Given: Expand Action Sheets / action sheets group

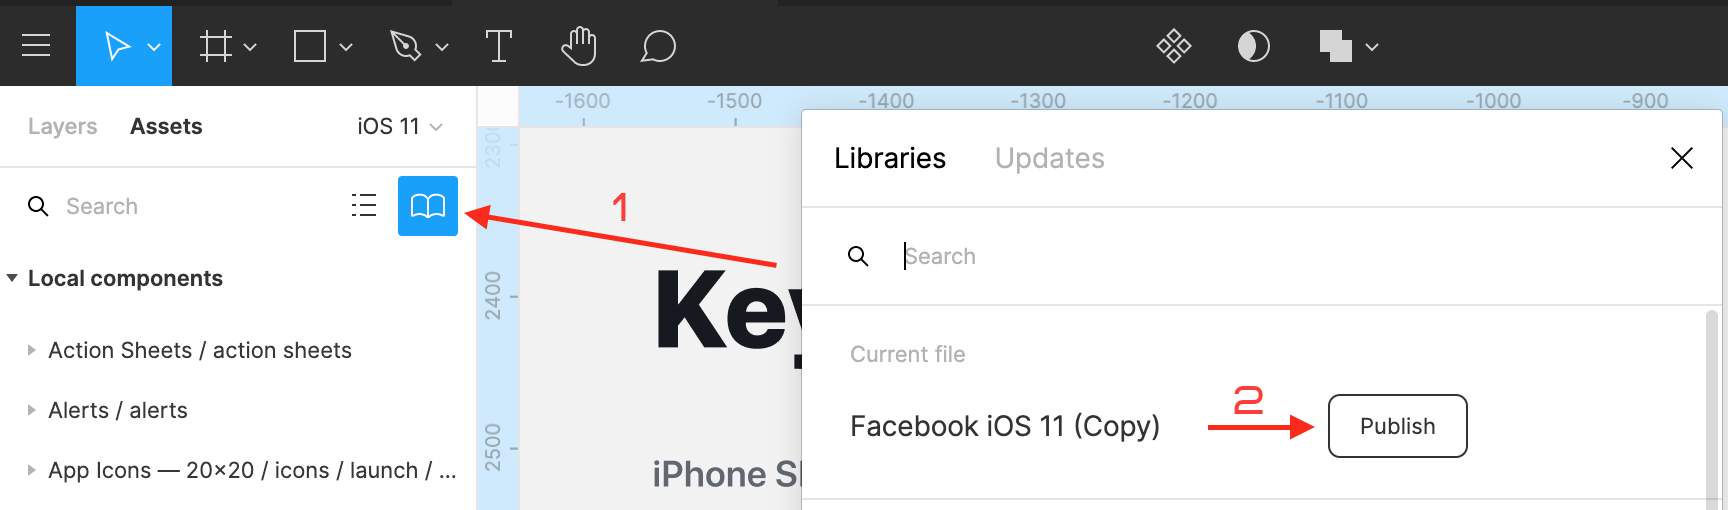Looking at the screenshot, I should click(32, 350).
